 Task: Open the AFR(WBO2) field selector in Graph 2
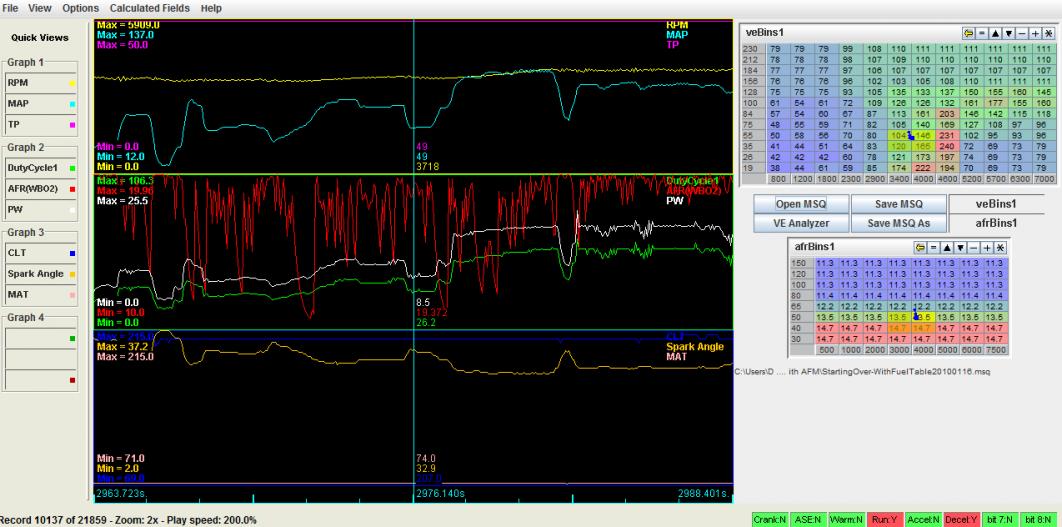click(40, 189)
